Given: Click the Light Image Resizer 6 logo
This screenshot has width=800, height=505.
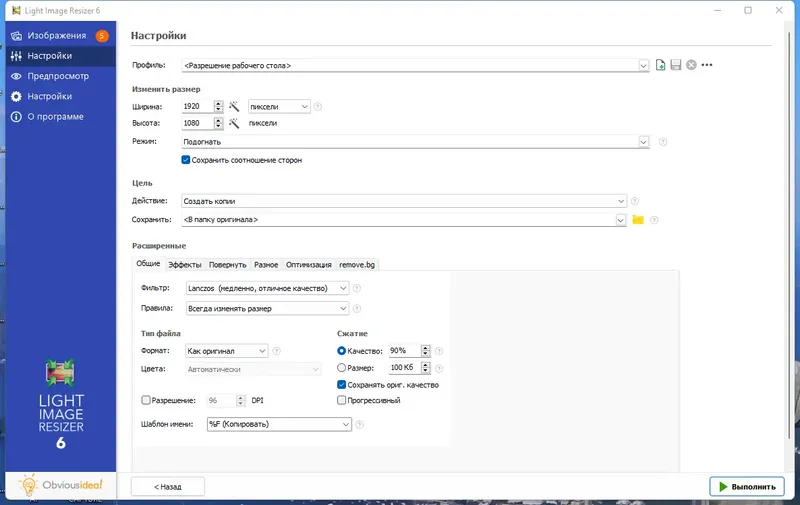Looking at the screenshot, I should [61, 403].
